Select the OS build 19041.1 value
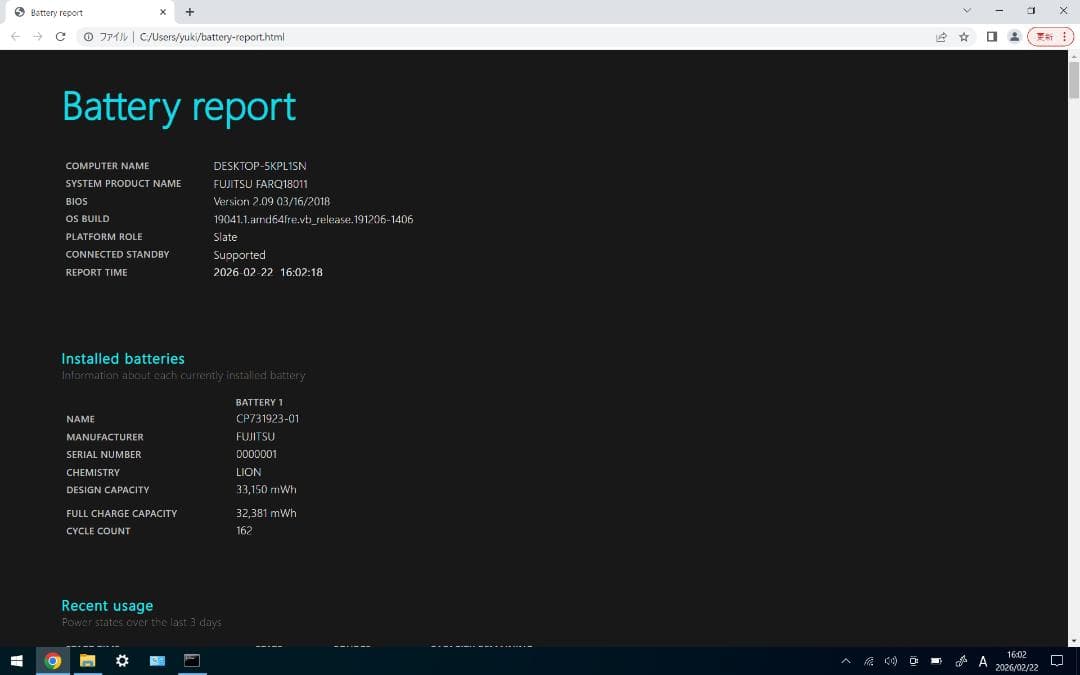 point(313,220)
